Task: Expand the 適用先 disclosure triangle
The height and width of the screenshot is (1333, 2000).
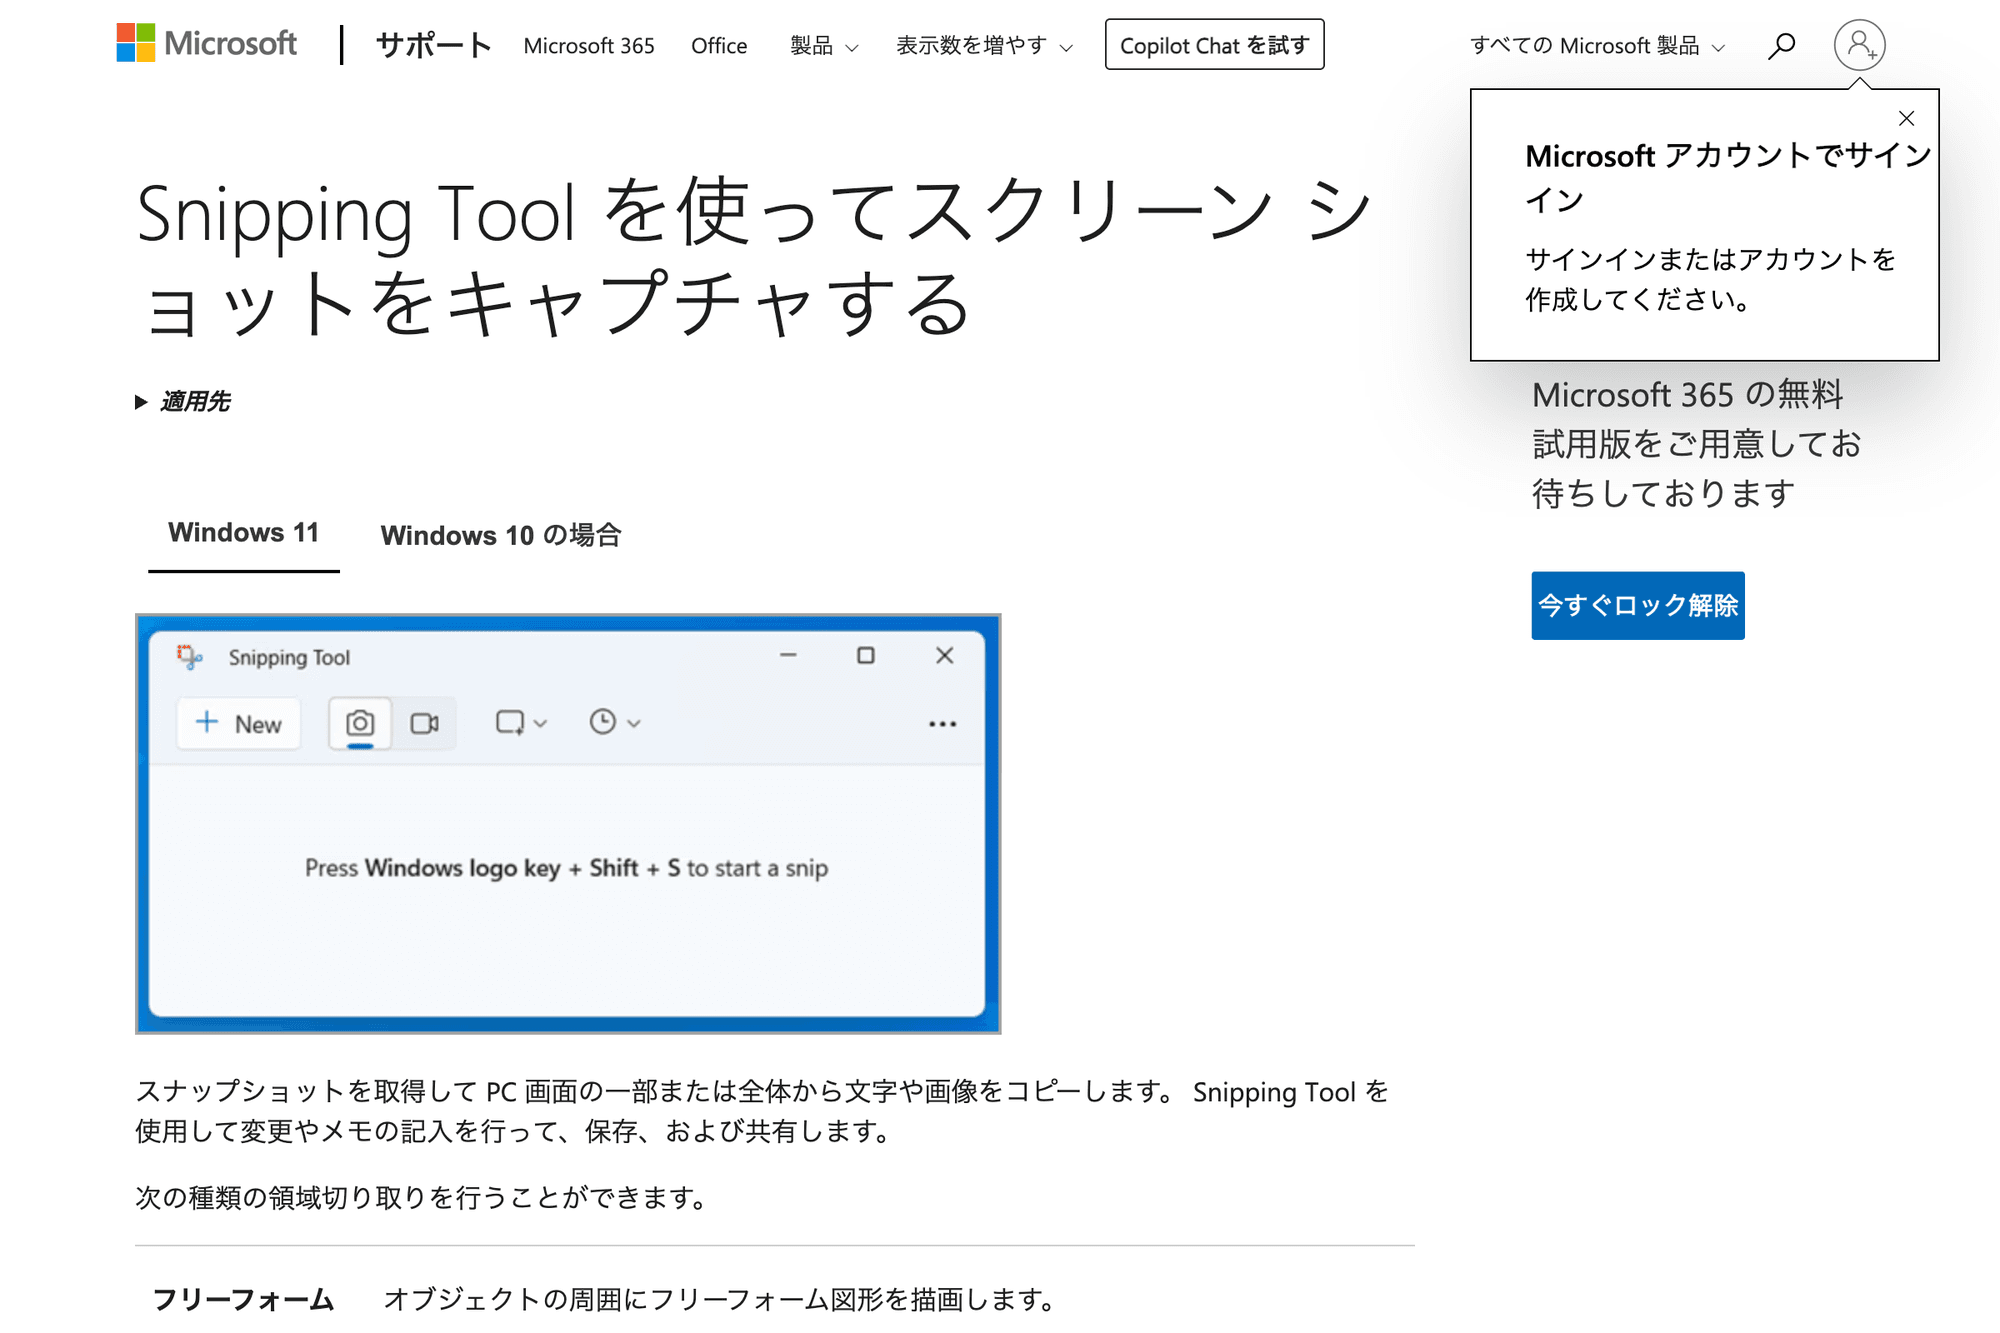Action: tap(141, 402)
